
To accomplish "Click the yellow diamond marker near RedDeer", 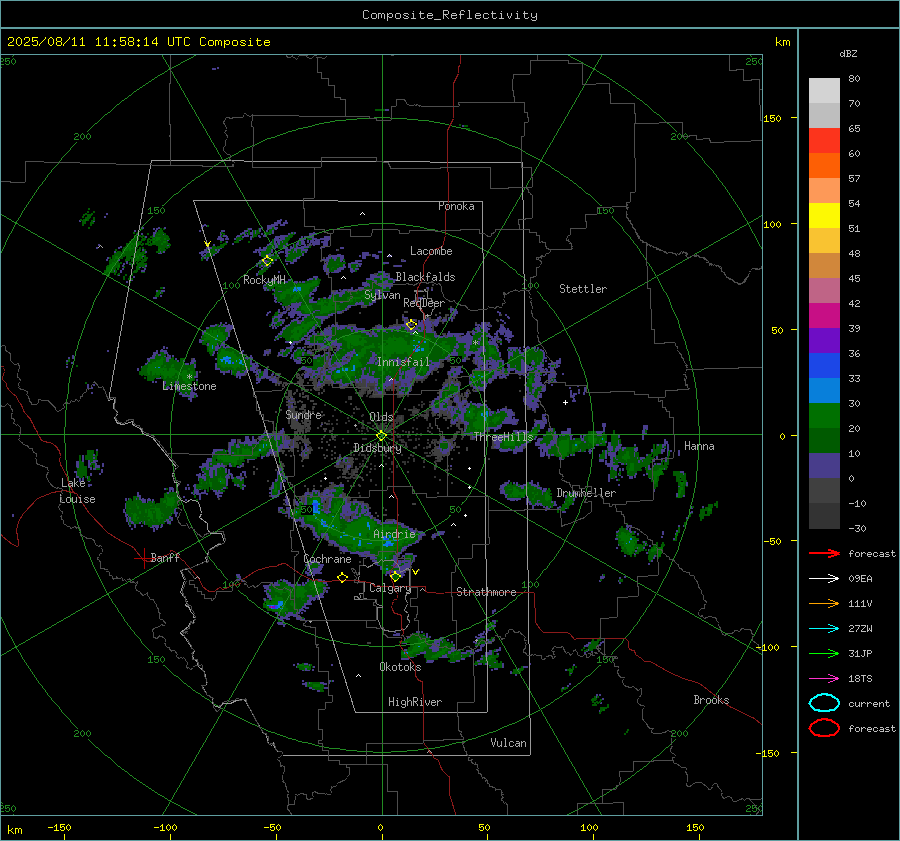I will pyautogui.click(x=411, y=325).
